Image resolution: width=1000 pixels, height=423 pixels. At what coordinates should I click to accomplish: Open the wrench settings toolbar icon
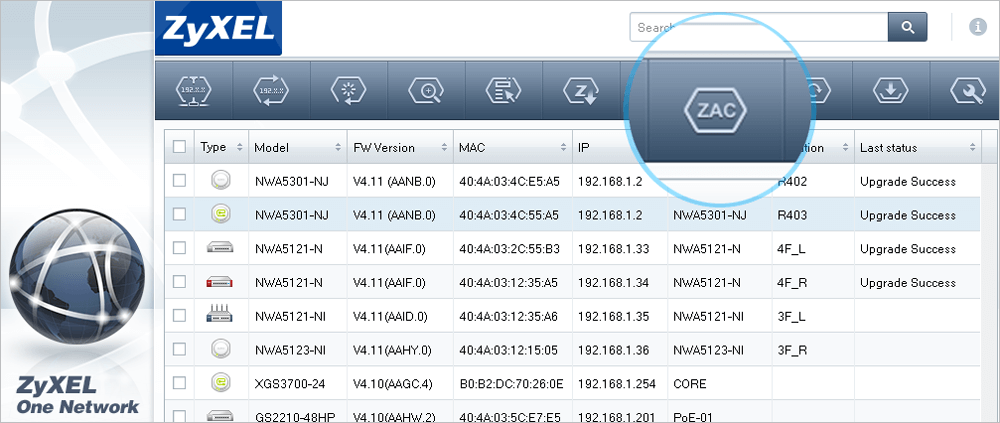pyautogui.click(x=968, y=91)
